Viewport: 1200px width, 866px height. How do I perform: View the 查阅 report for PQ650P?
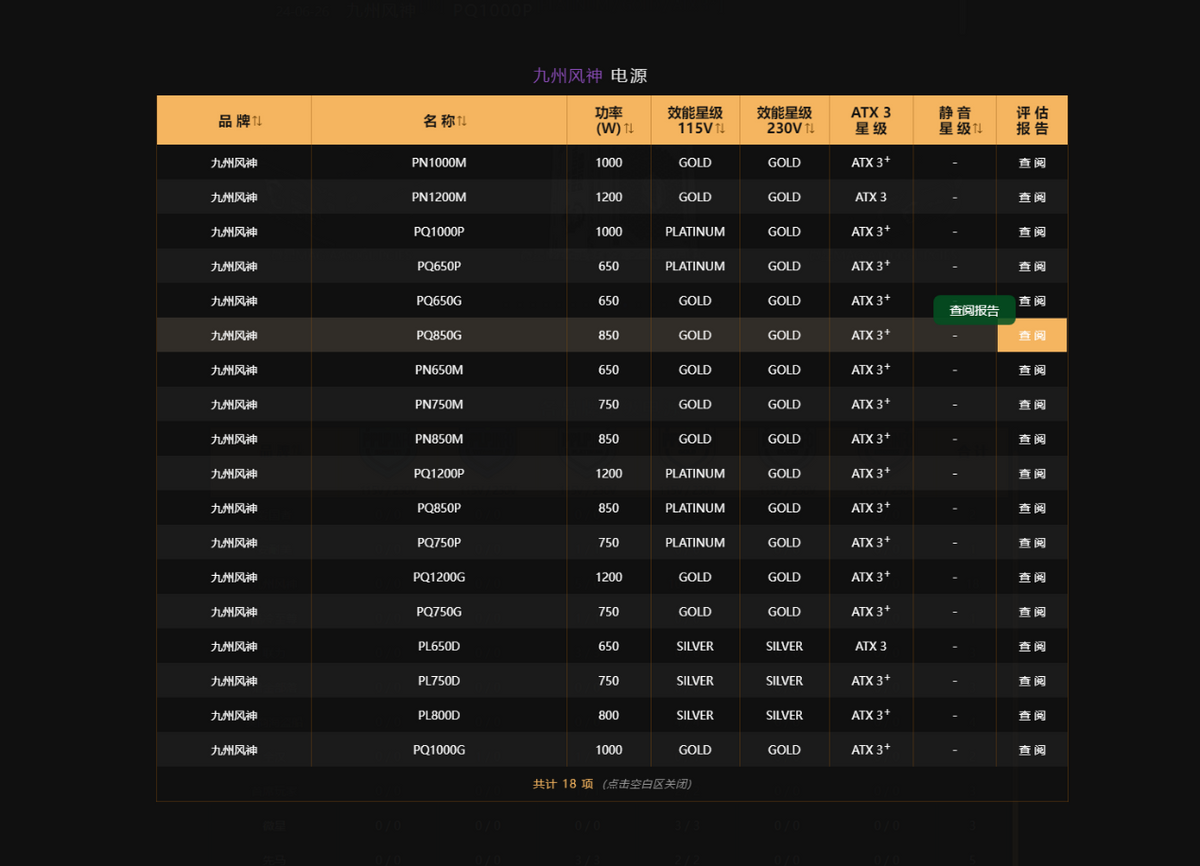pos(1032,266)
